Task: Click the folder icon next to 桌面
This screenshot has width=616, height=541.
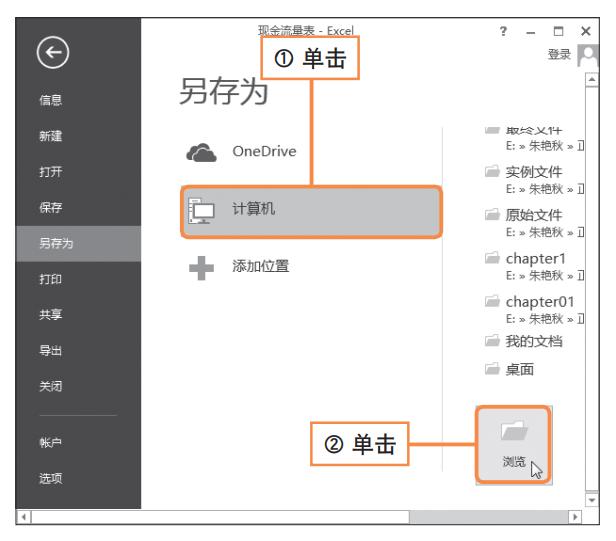Action: (x=492, y=369)
